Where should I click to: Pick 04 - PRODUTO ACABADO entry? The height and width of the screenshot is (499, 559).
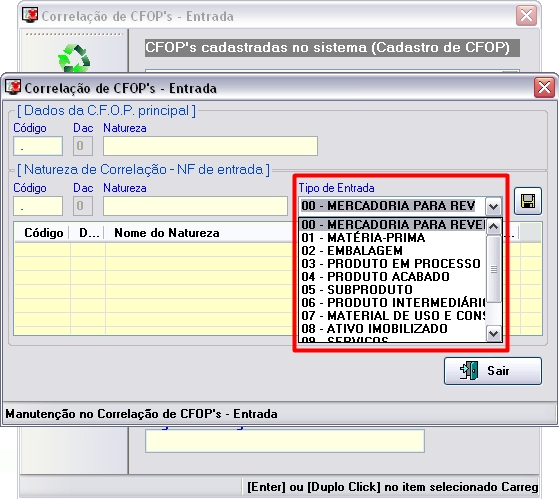pyautogui.click(x=393, y=277)
